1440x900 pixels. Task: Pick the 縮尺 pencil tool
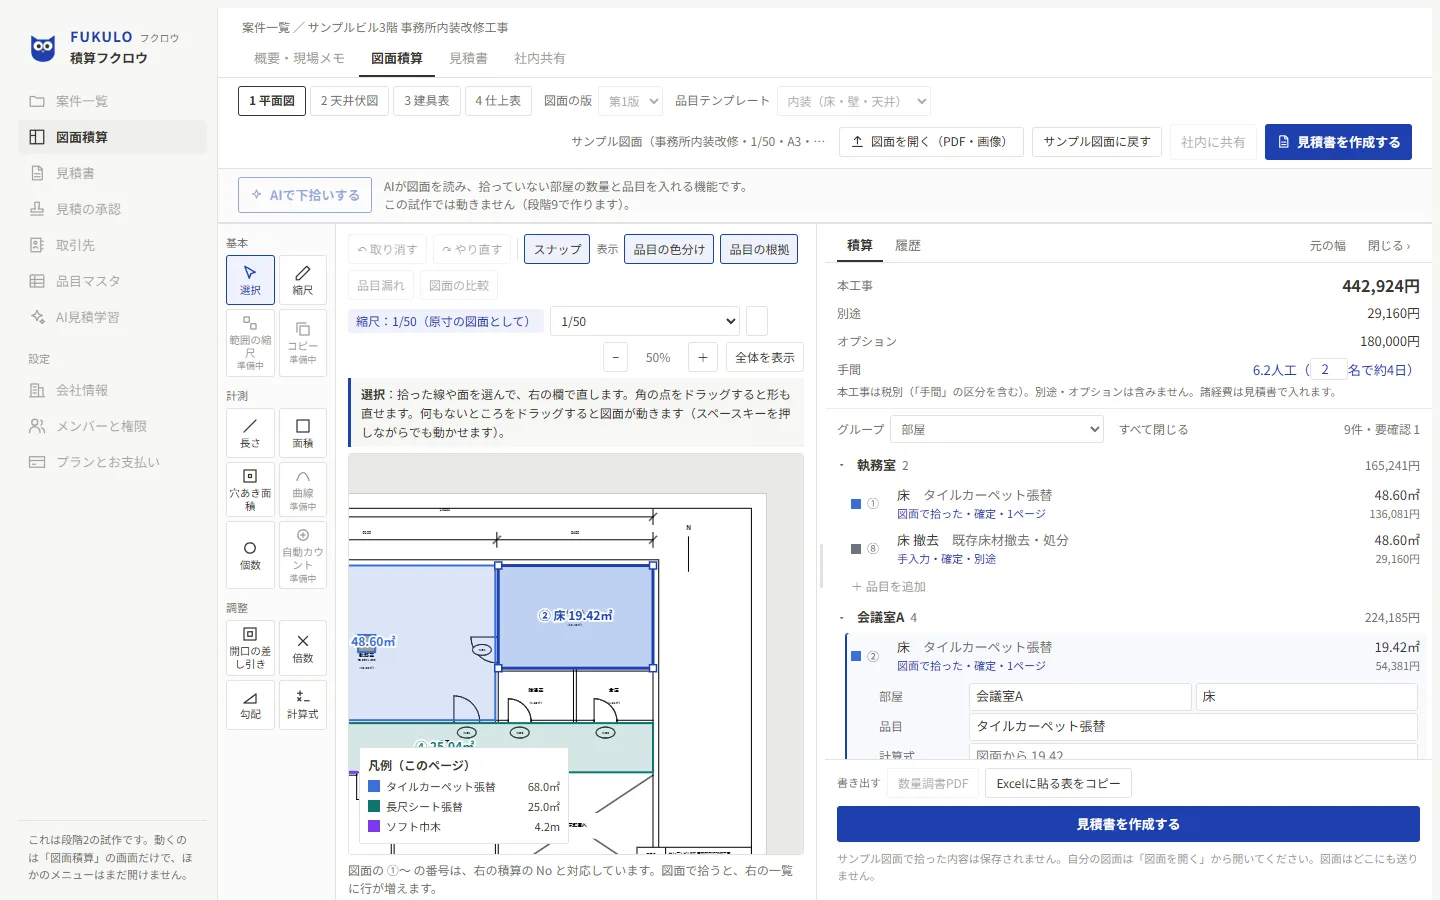pyautogui.click(x=303, y=280)
